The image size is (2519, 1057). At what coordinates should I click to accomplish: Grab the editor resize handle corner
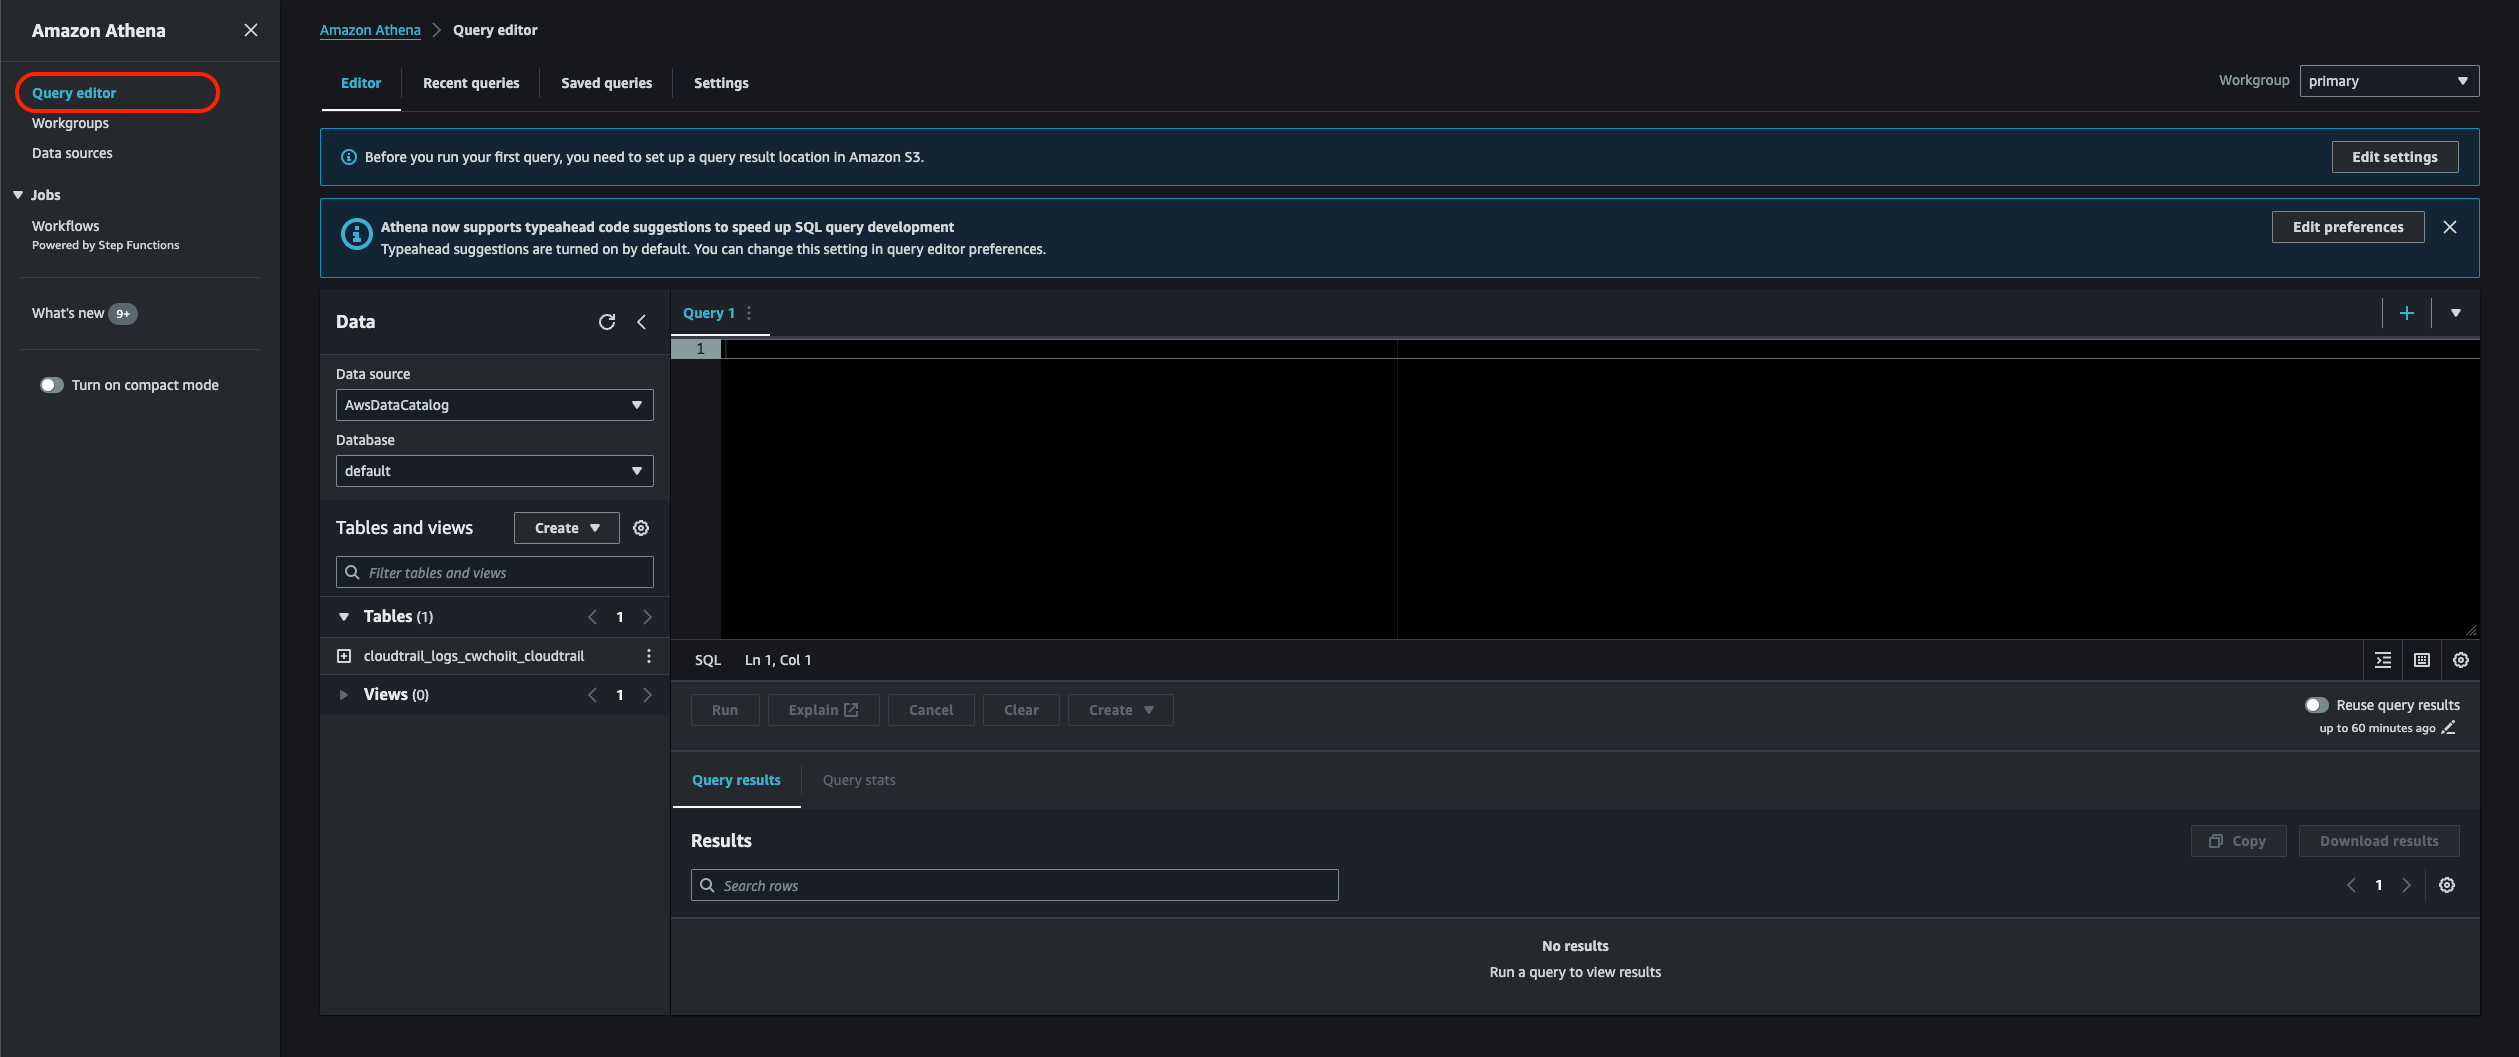coord(2471,630)
